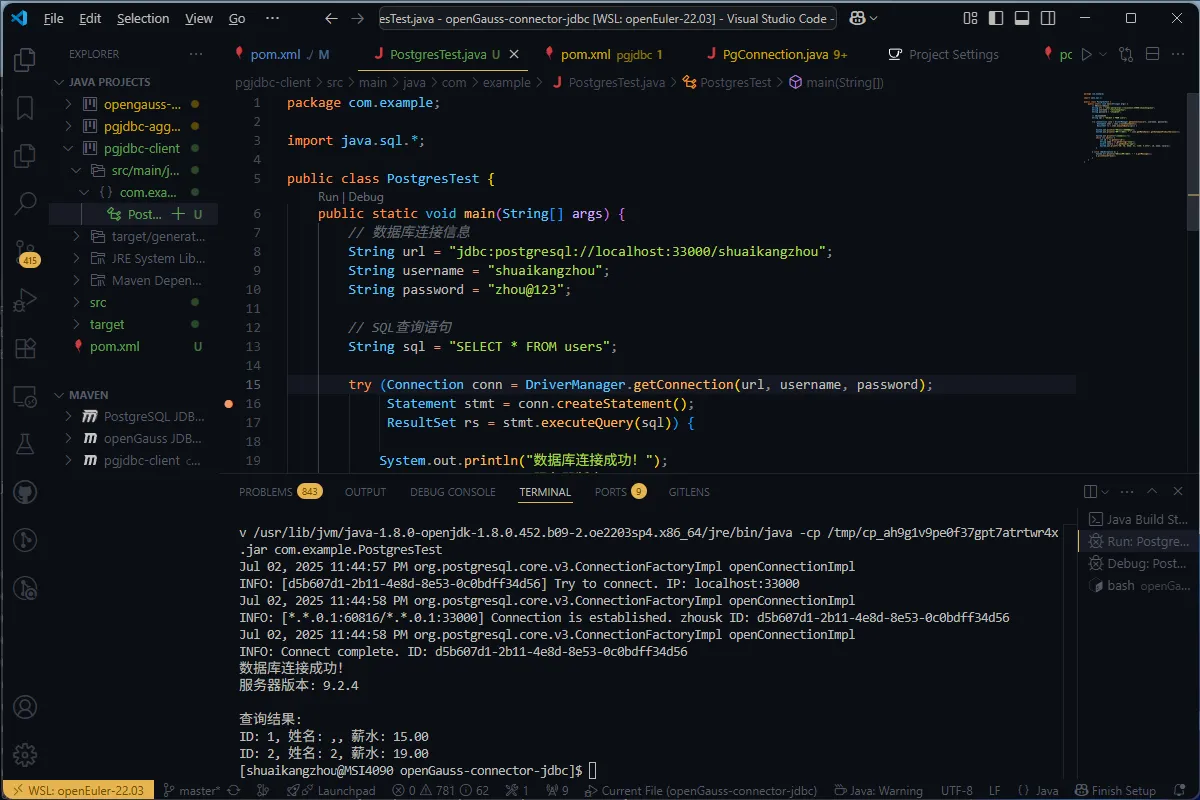Open Manage gear settings
The width and height of the screenshot is (1200, 800).
24,754
